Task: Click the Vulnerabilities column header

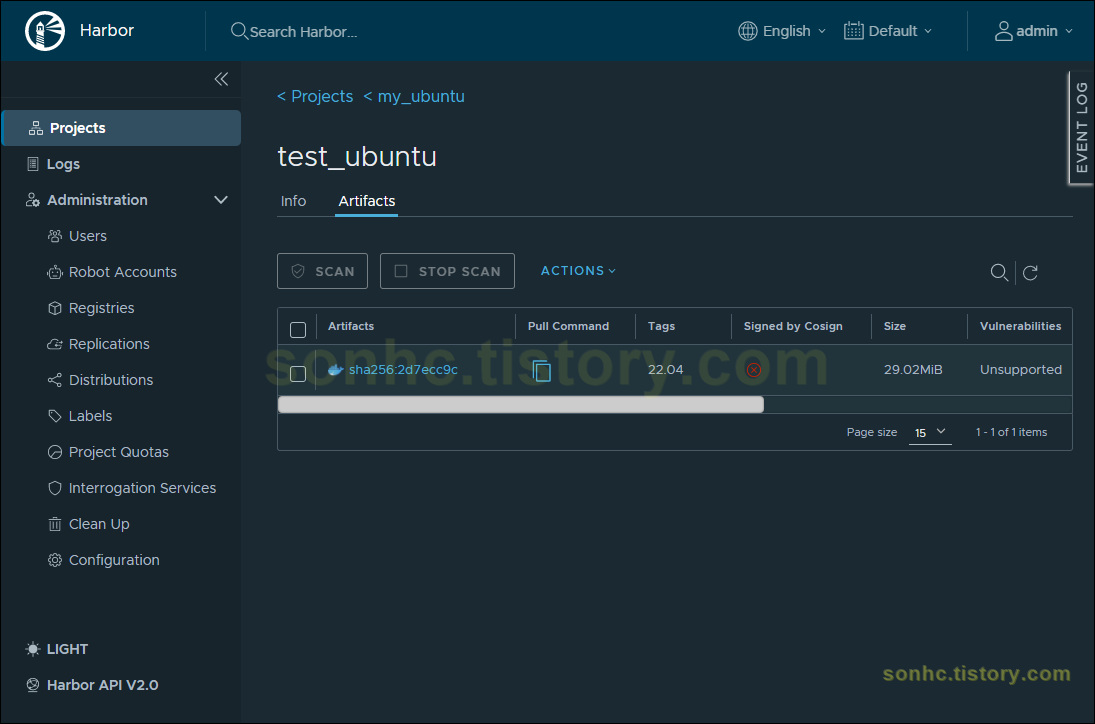Action: tap(1020, 326)
